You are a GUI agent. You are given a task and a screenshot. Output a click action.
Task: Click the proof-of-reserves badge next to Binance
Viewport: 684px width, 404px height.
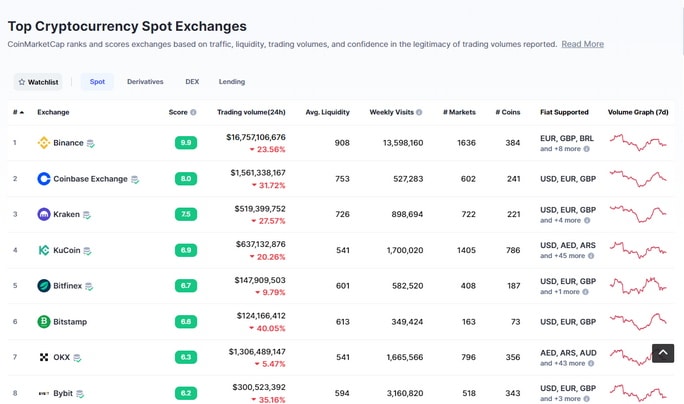pyautogui.click(x=90, y=144)
